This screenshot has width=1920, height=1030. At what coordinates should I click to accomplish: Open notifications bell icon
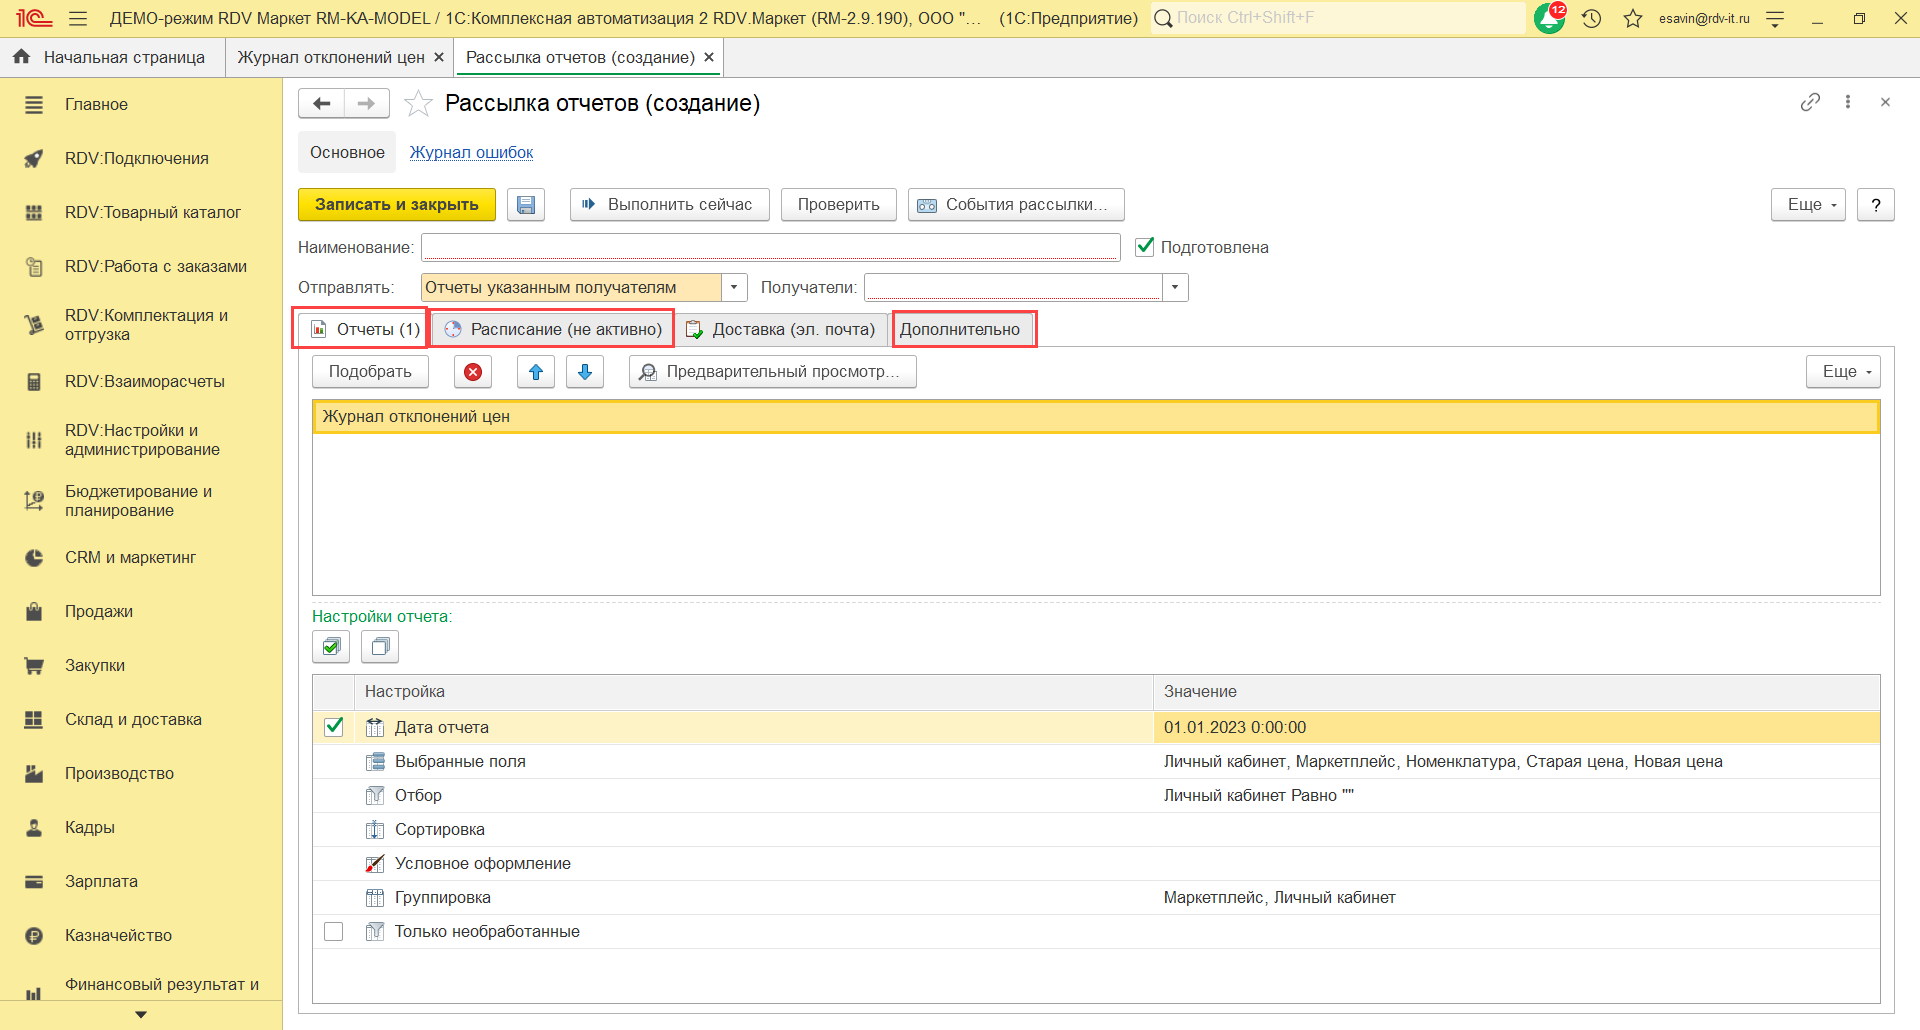(1549, 18)
